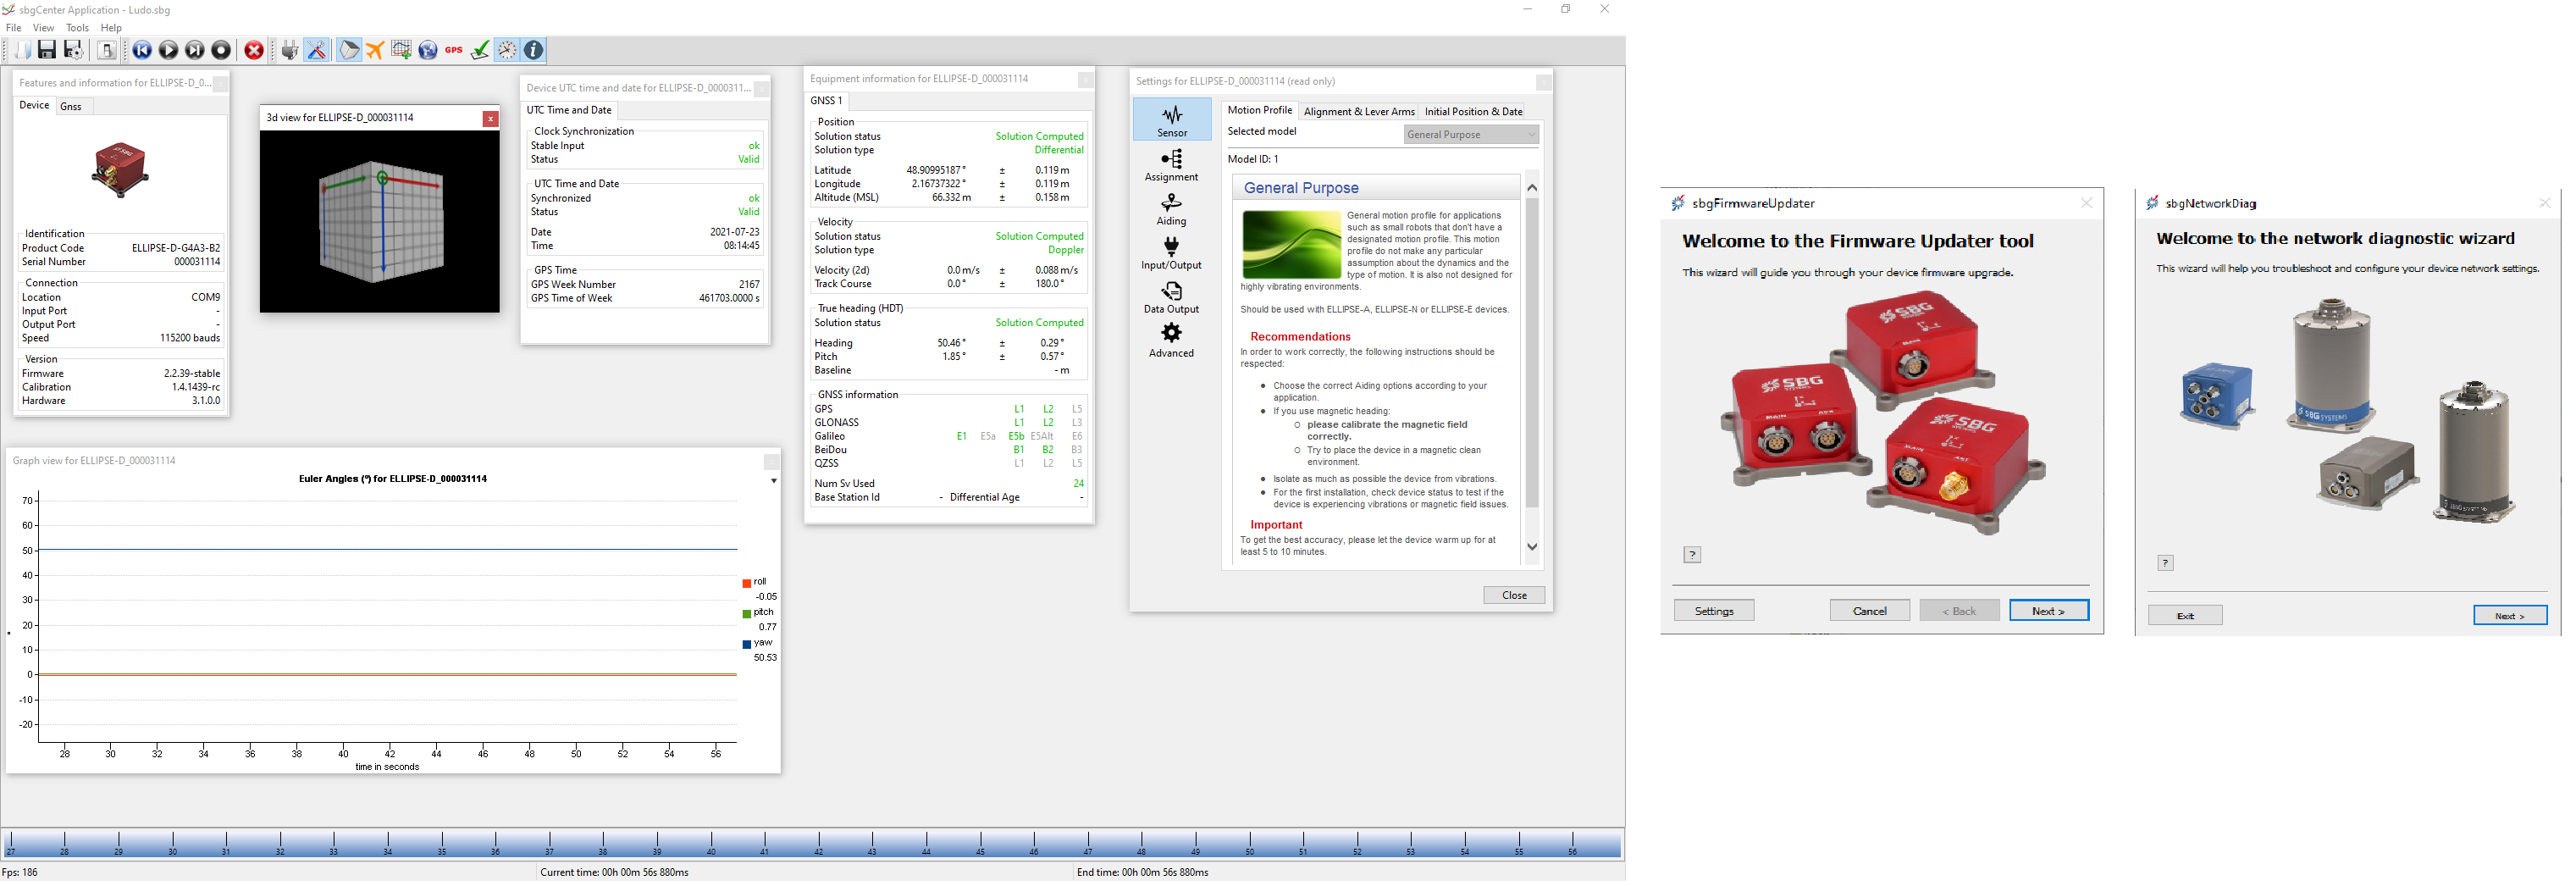Click the open file folder icon
Image resolution: width=2576 pixels, height=886 pixels.
click(x=21, y=50)
